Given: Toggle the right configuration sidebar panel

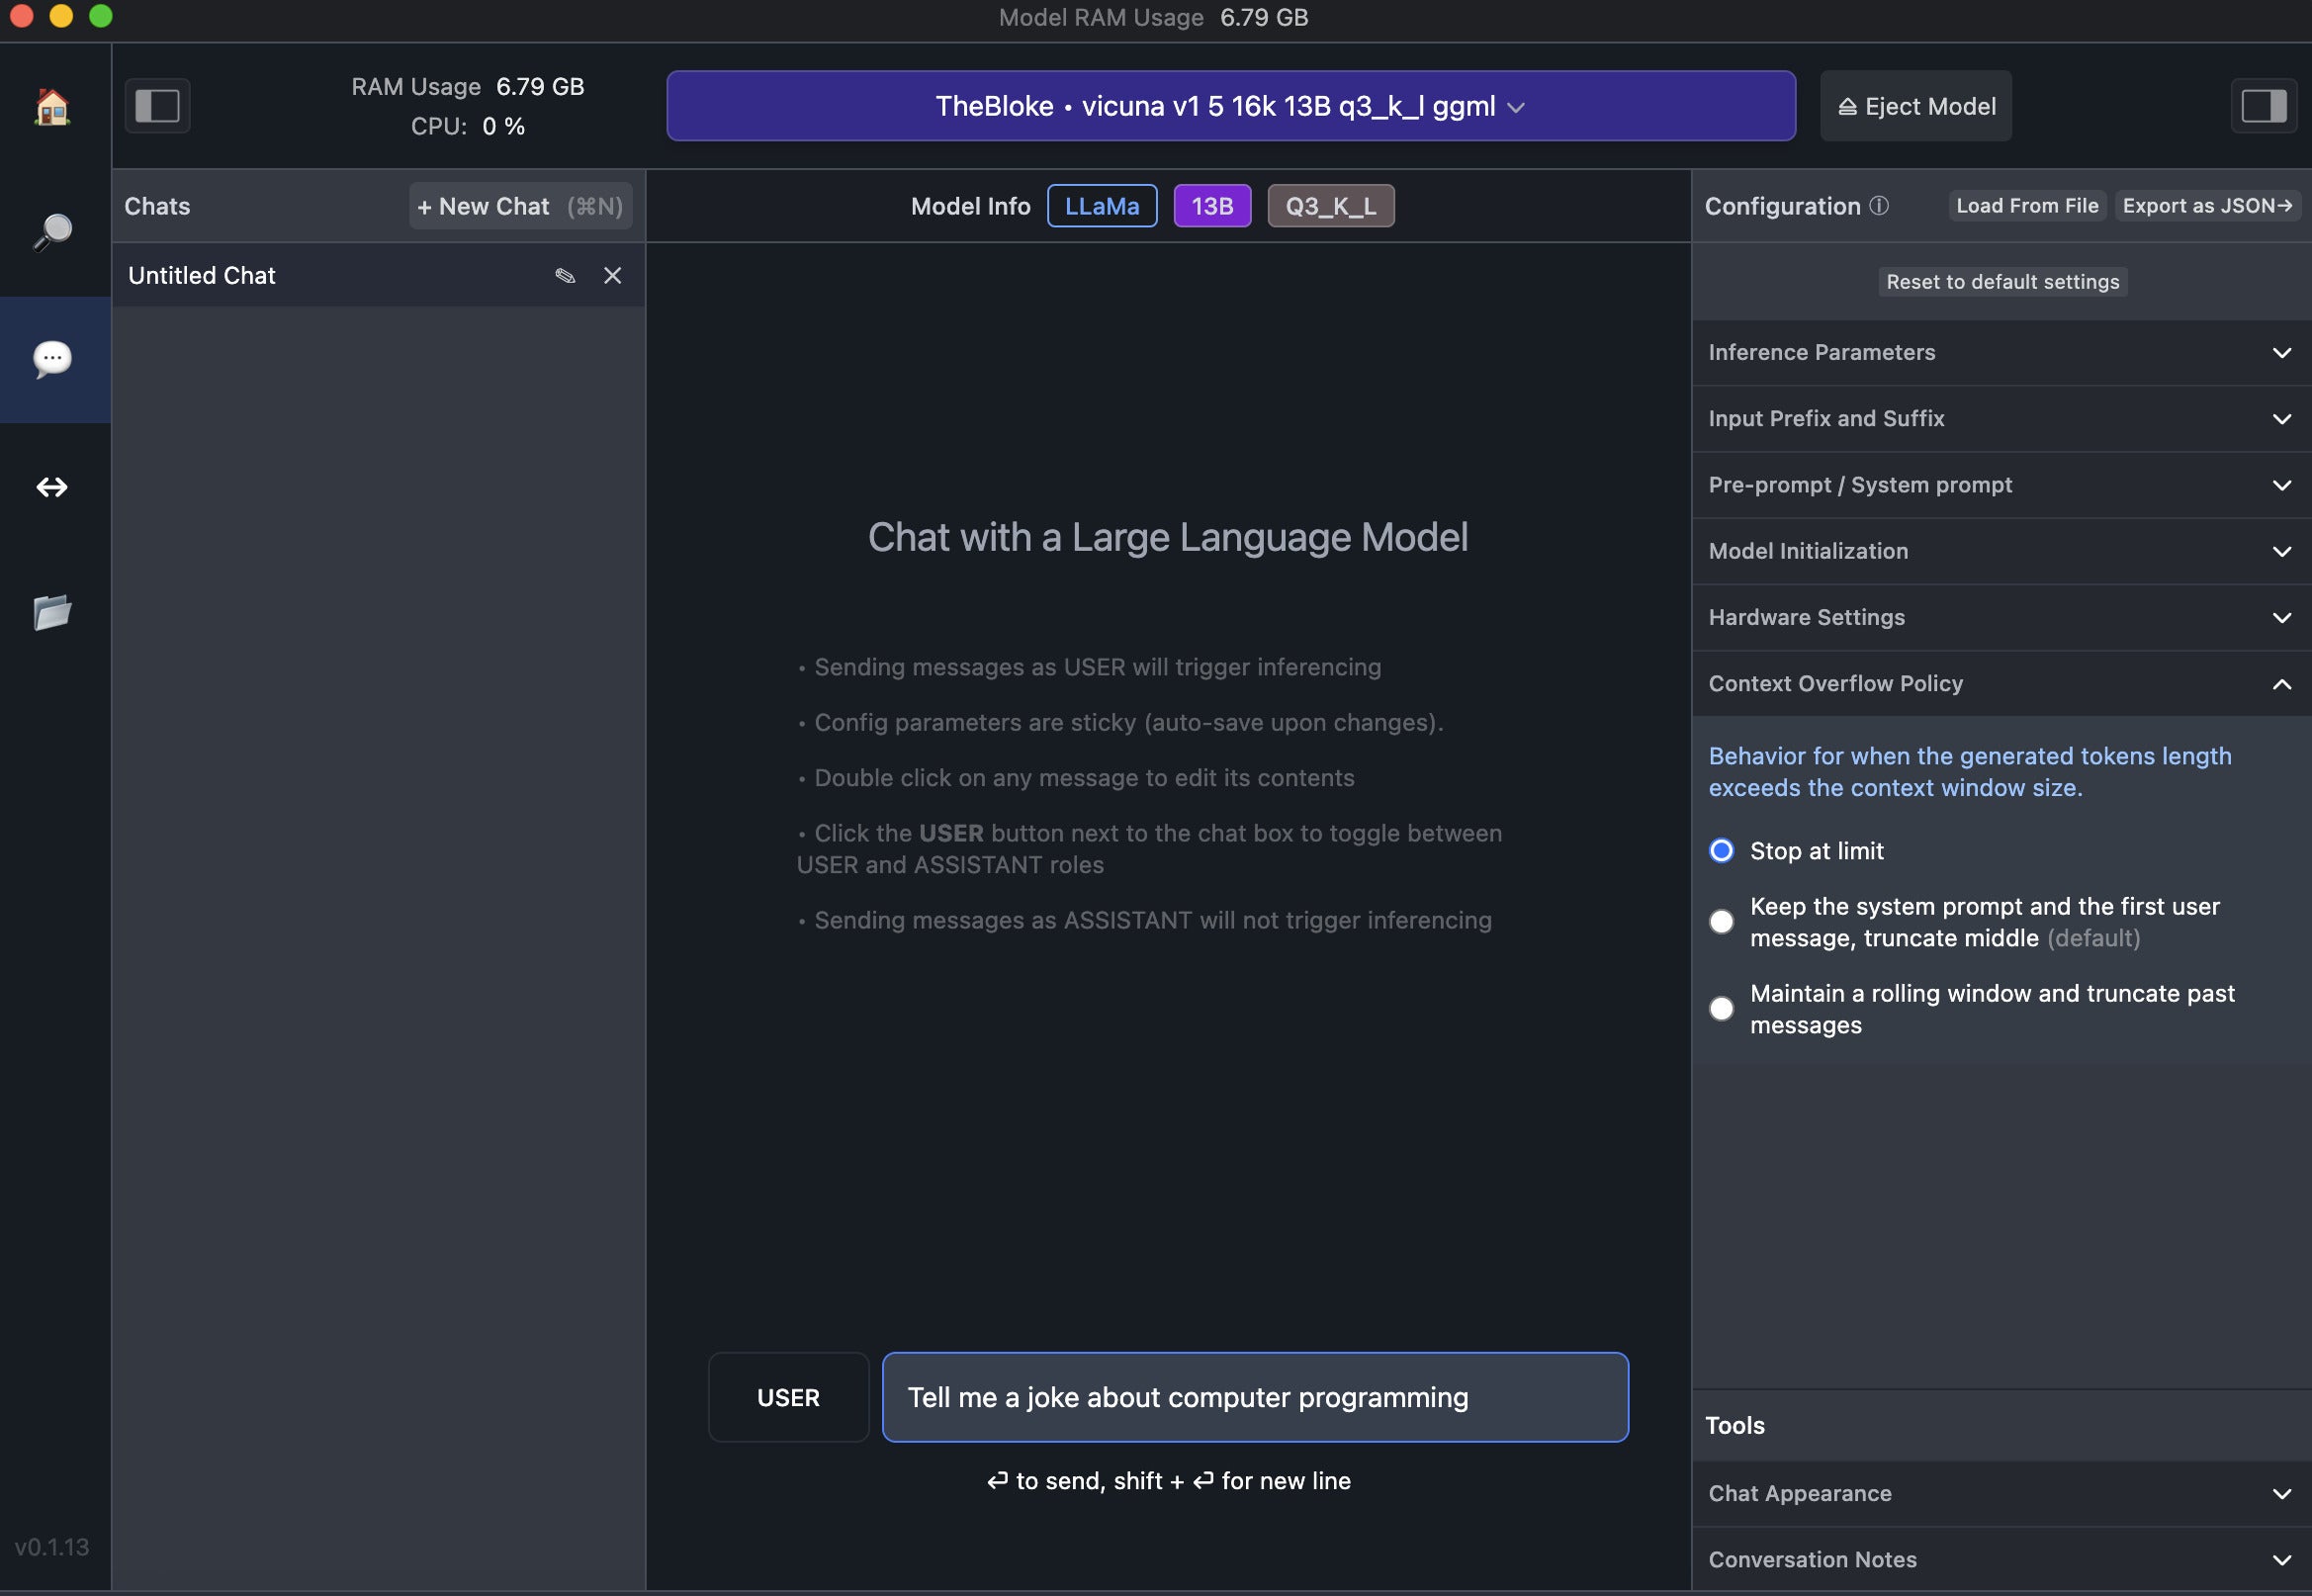Looking at the screenshot, I should [2263, 106].
